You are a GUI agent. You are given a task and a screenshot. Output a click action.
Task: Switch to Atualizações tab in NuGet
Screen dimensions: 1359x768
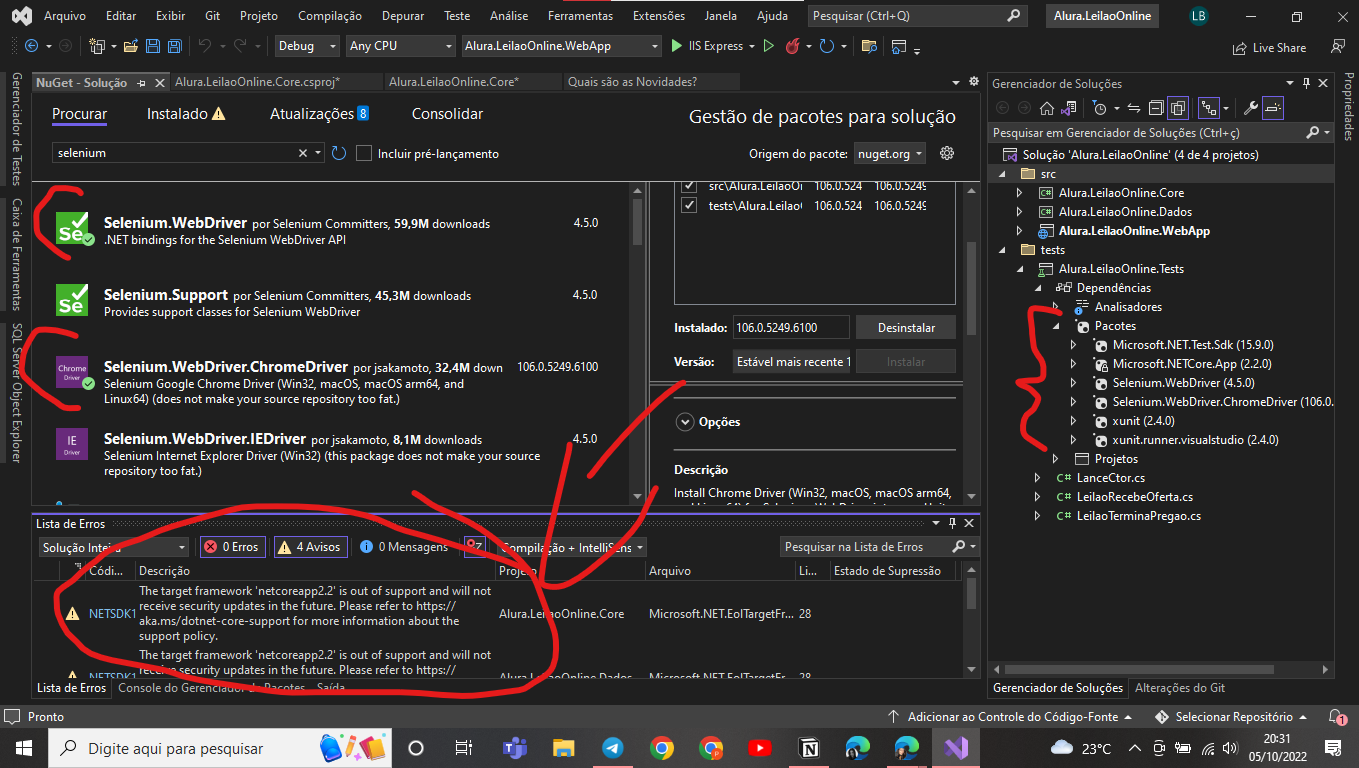[x=319, y=114]
